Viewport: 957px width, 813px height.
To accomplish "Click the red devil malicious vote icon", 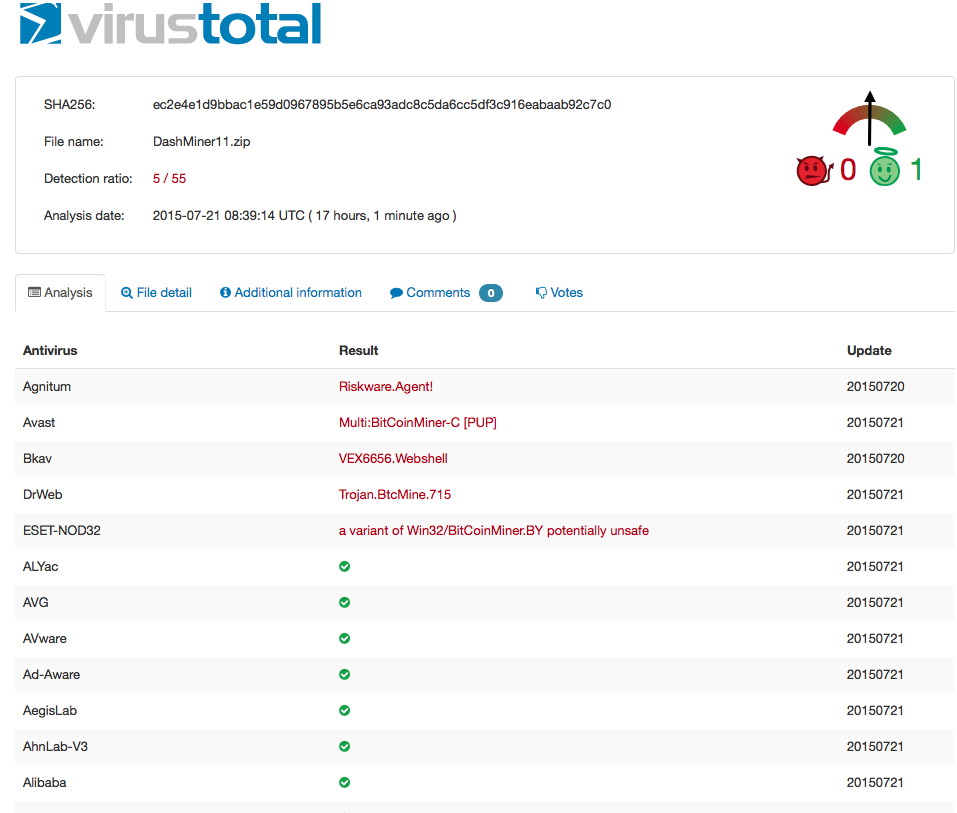I will click(x=814, y=170).
